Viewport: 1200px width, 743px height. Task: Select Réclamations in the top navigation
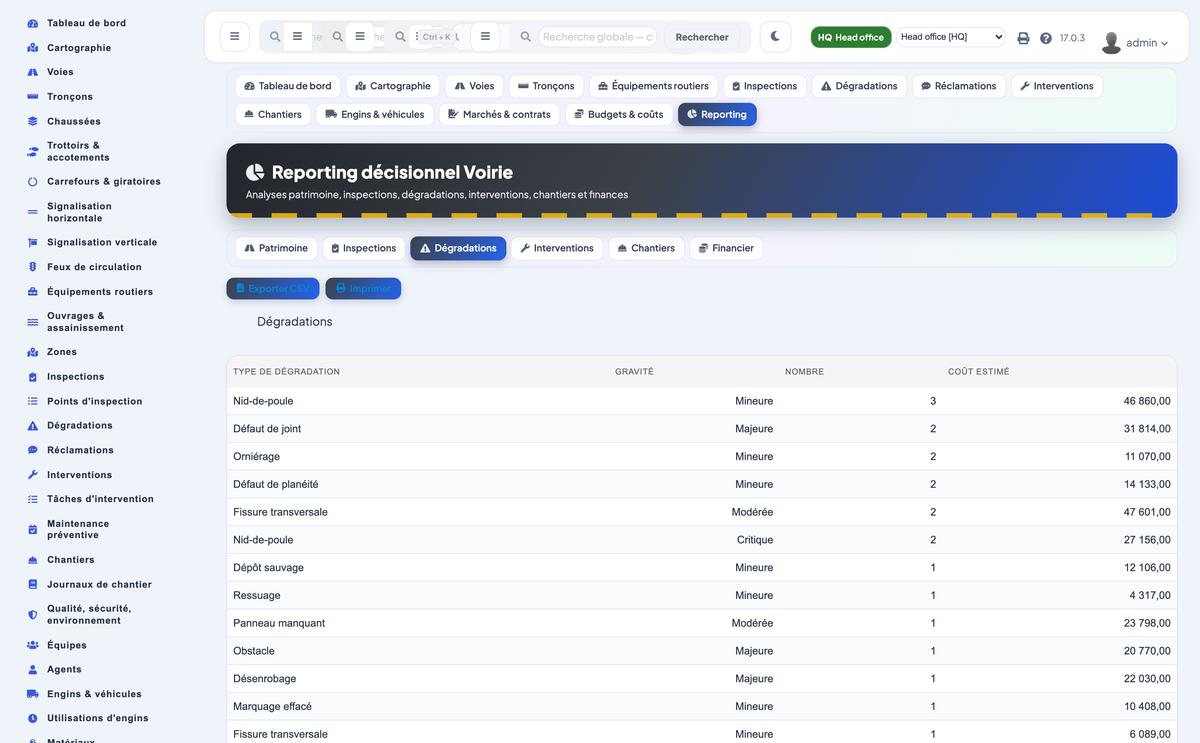pyautogui.click(x=959, y=86)
